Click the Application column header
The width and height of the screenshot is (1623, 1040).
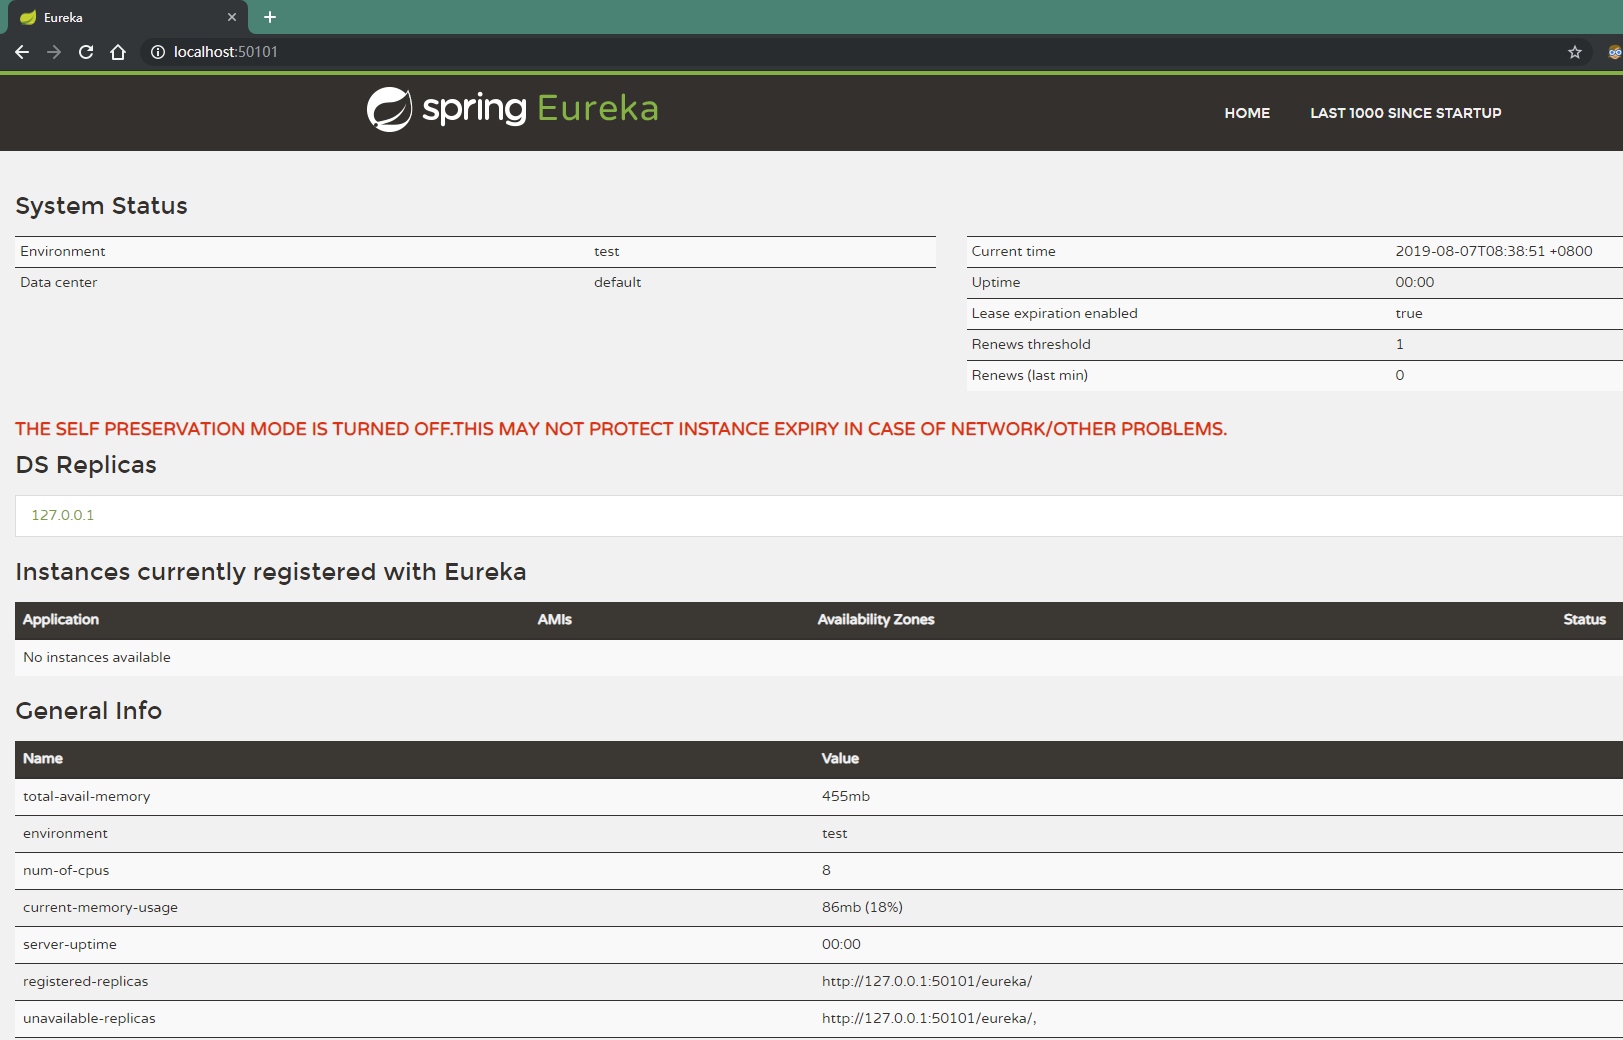coord(61,620)
